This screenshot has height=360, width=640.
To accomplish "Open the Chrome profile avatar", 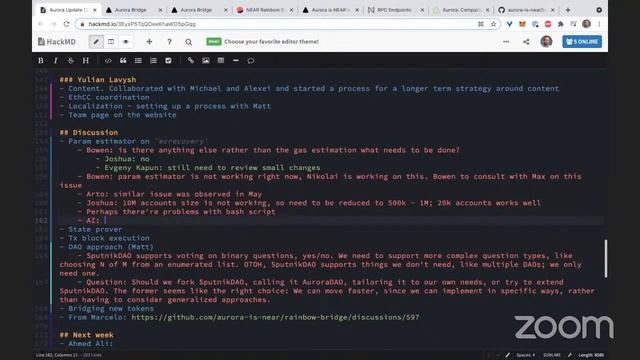I will tap(587, 24).
